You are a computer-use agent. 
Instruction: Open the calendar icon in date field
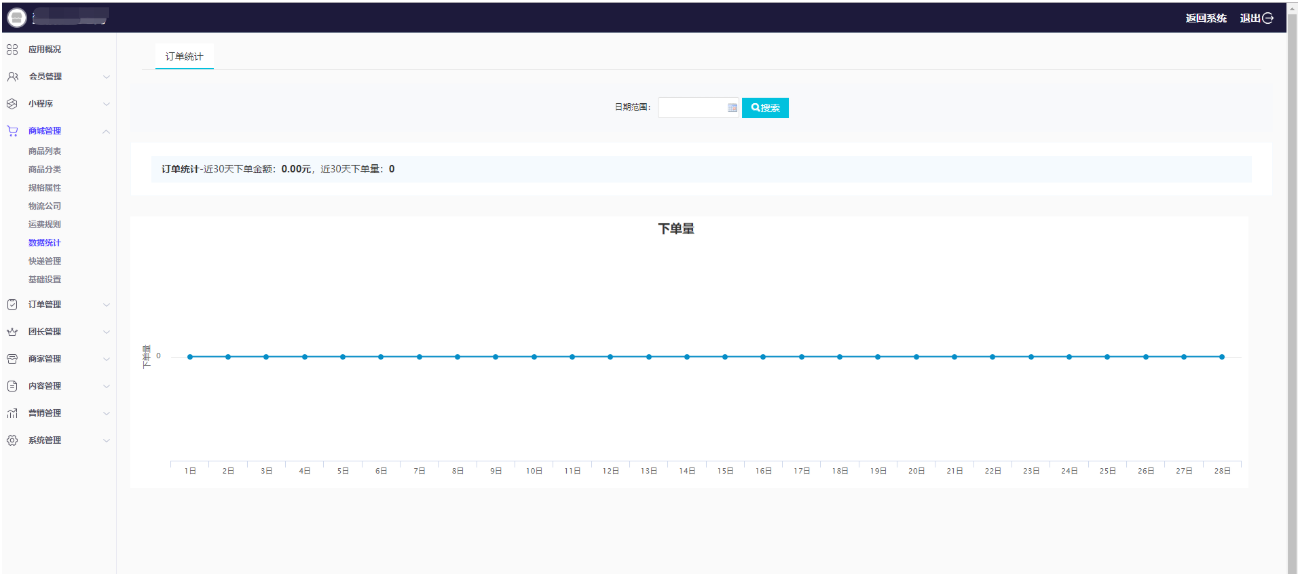[x=732, y=108]
